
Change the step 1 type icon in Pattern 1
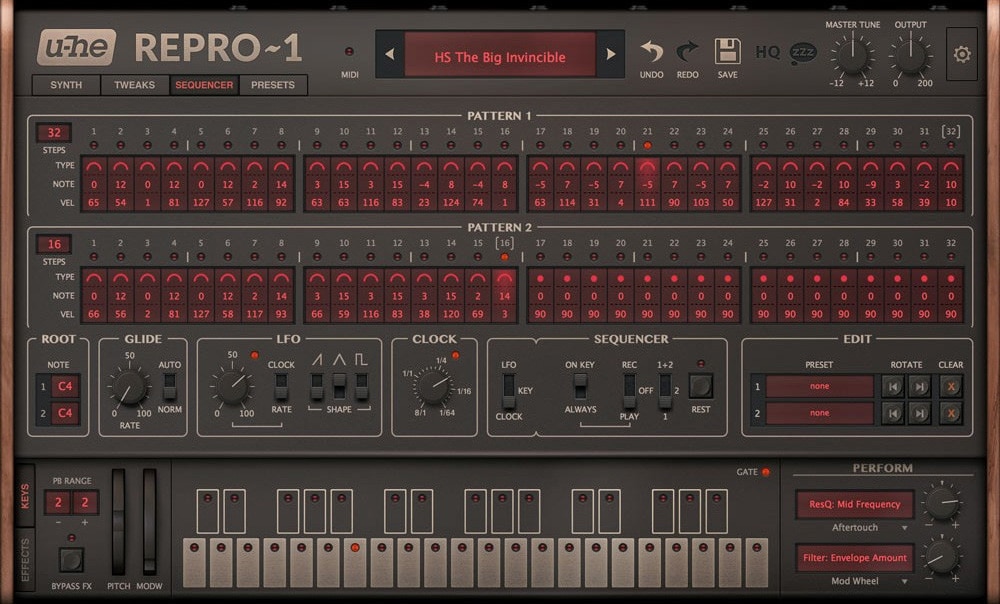click(94, 166)
